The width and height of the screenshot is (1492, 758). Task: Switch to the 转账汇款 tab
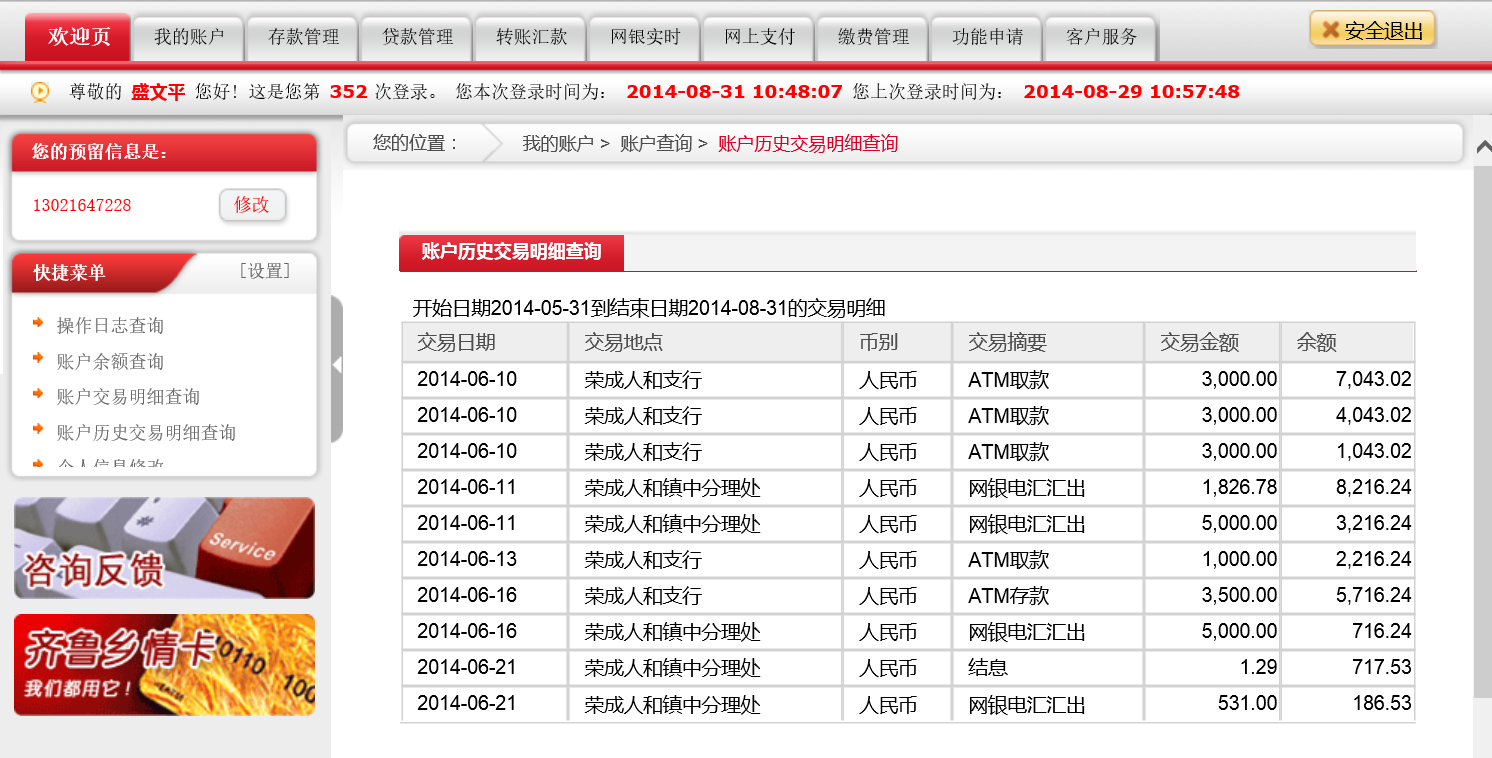tap(531, 37)
